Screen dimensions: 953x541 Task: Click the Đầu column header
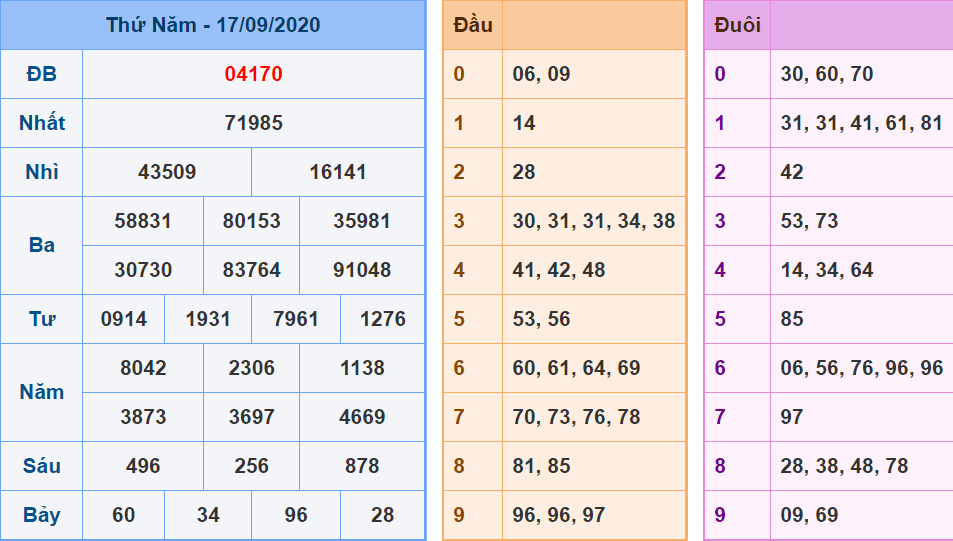point(473,25)
